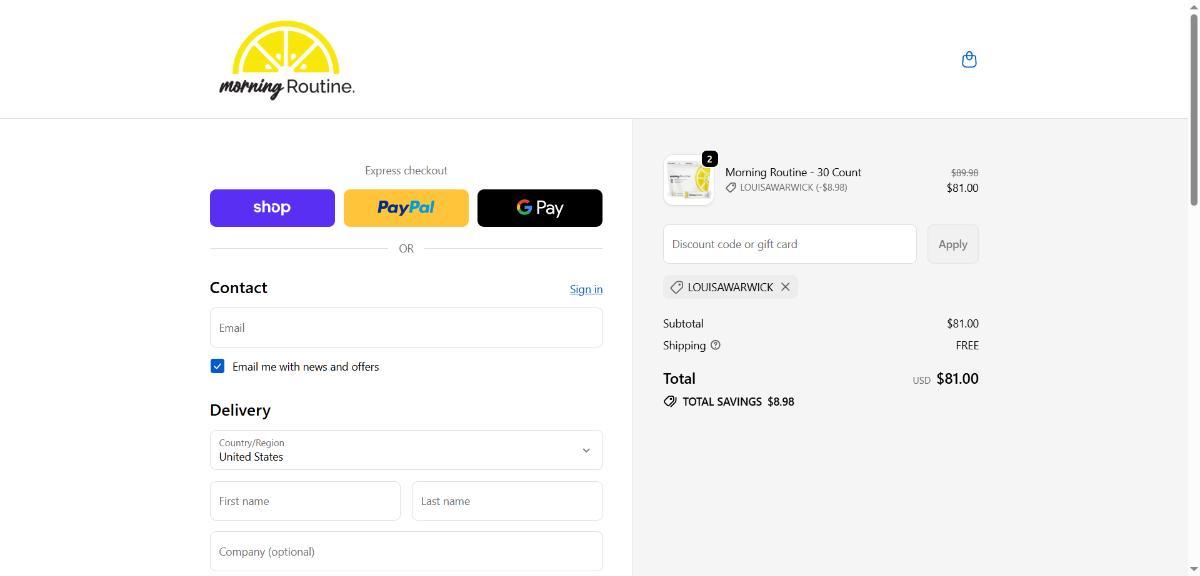
Task: Click the Morning Routine product thumbnail
Action: pos(688,181)
